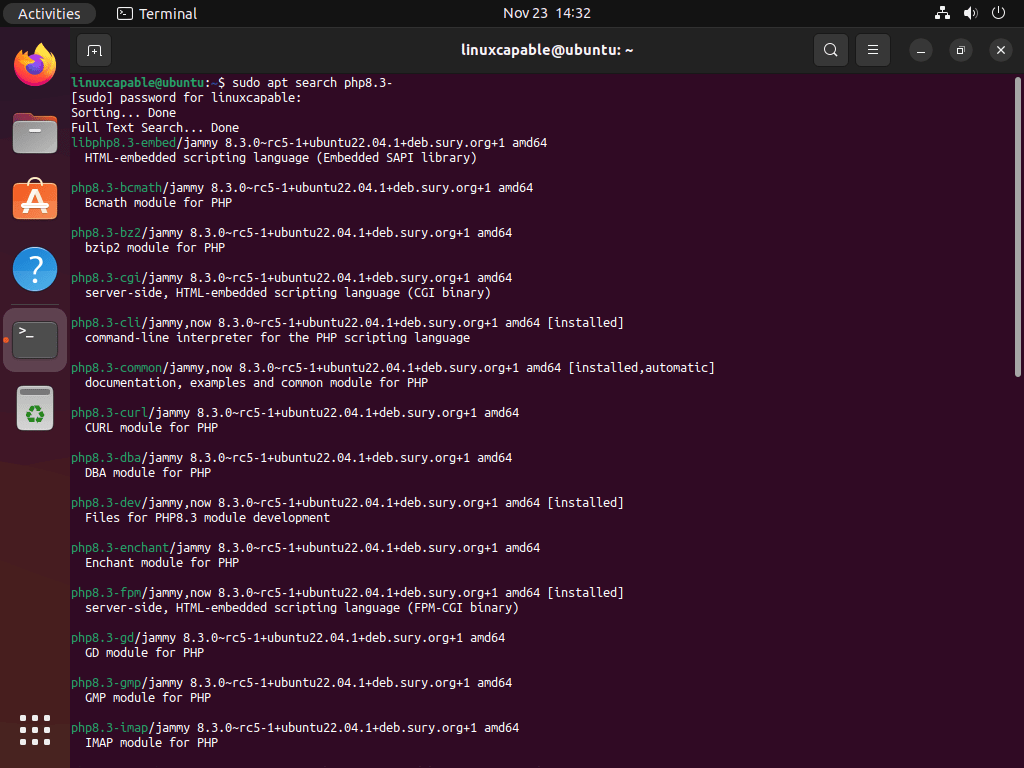The width and height of the screenshot is (1024, 768).
Task: Open the Help application from the dock
Action: [34, 268]
